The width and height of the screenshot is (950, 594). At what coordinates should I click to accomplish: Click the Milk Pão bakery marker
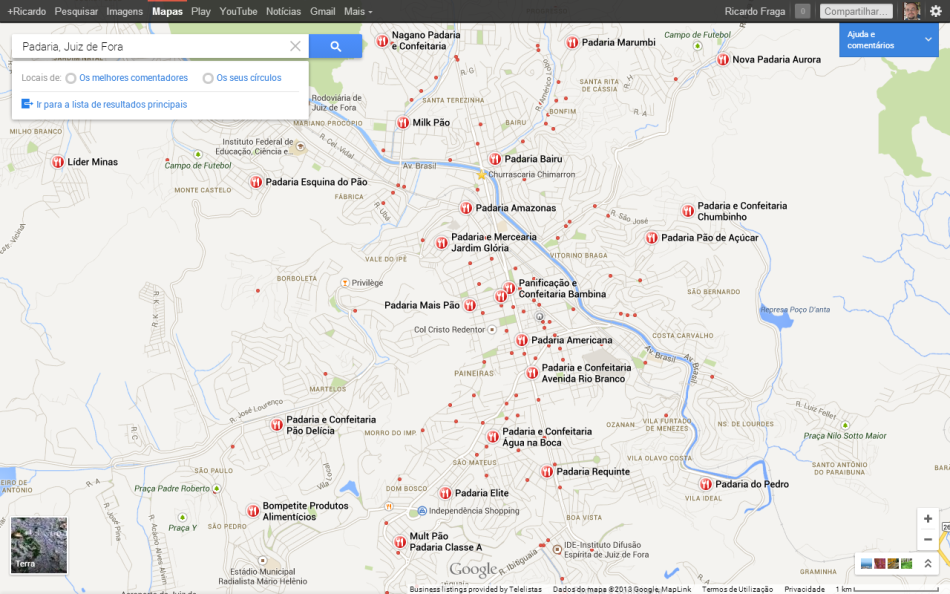(x=402, y=122)
